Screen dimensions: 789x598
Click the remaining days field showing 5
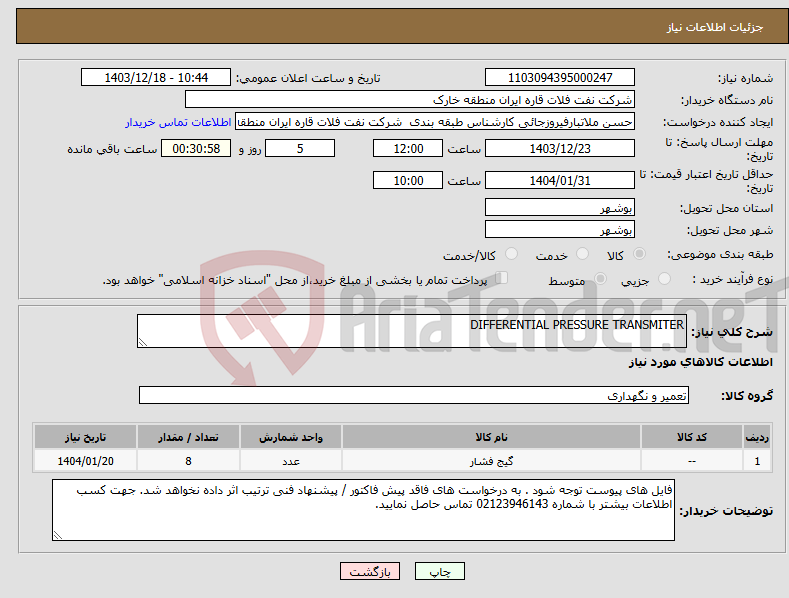300,148
